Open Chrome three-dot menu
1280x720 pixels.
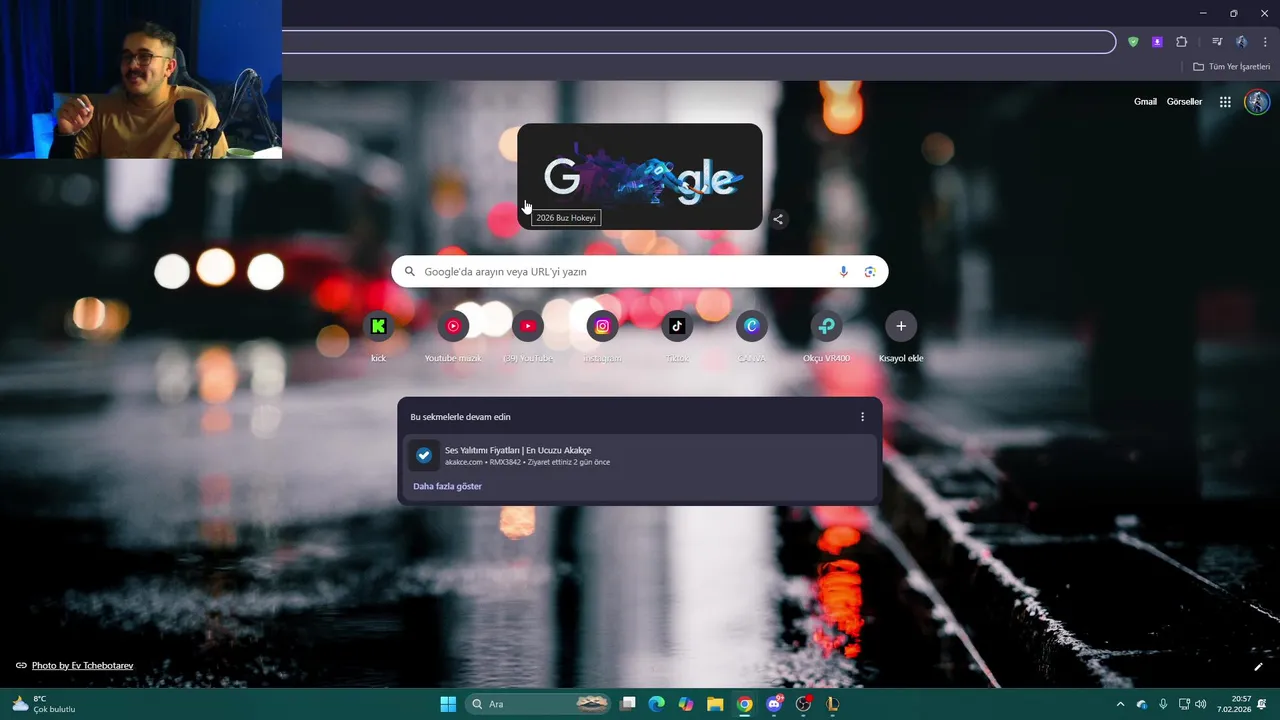(x=1265, y=42)
